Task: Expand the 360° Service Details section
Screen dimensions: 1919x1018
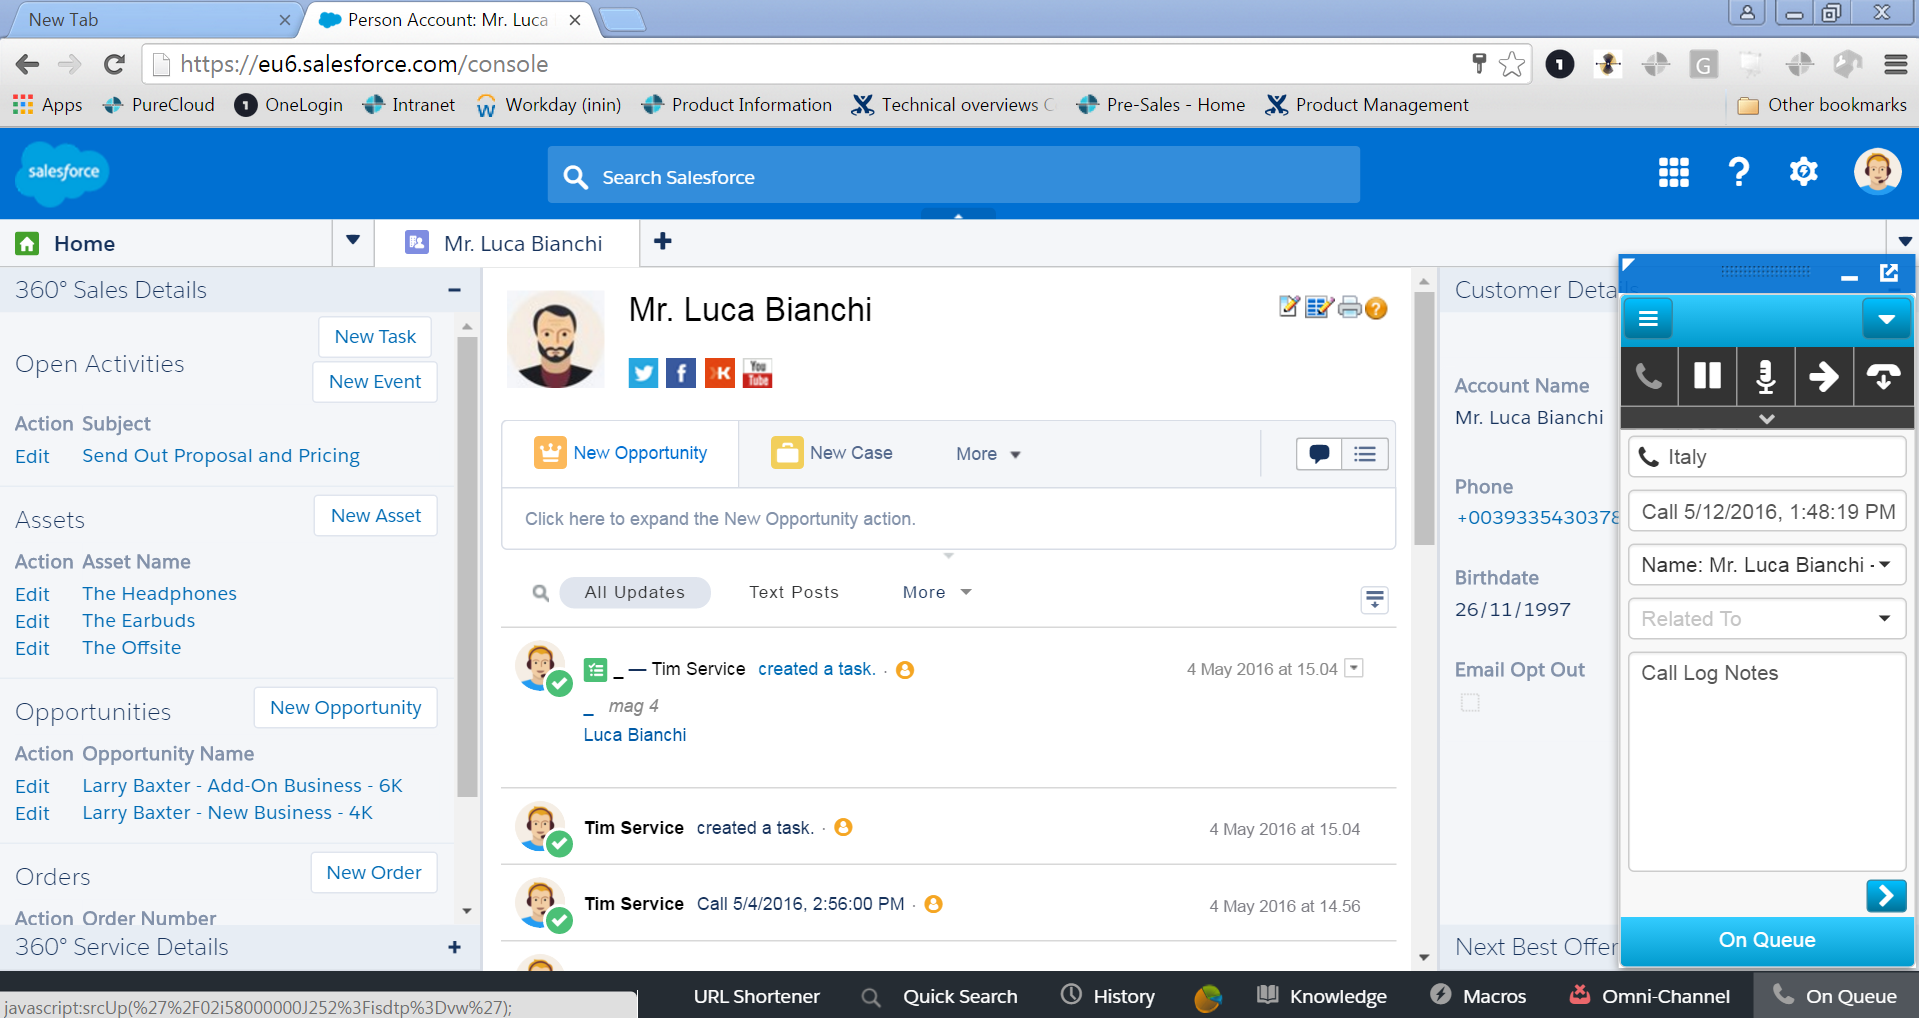Action: coord(455,947)
